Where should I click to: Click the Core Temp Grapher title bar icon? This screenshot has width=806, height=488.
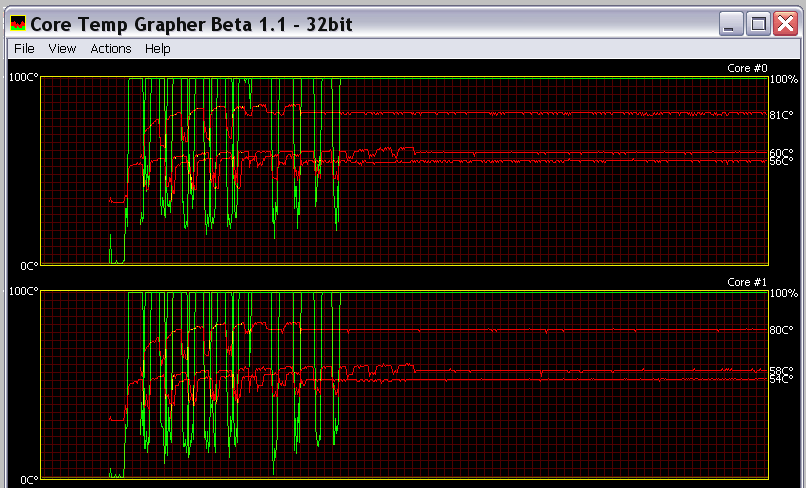pyautogui.click(x=17, y=23)
